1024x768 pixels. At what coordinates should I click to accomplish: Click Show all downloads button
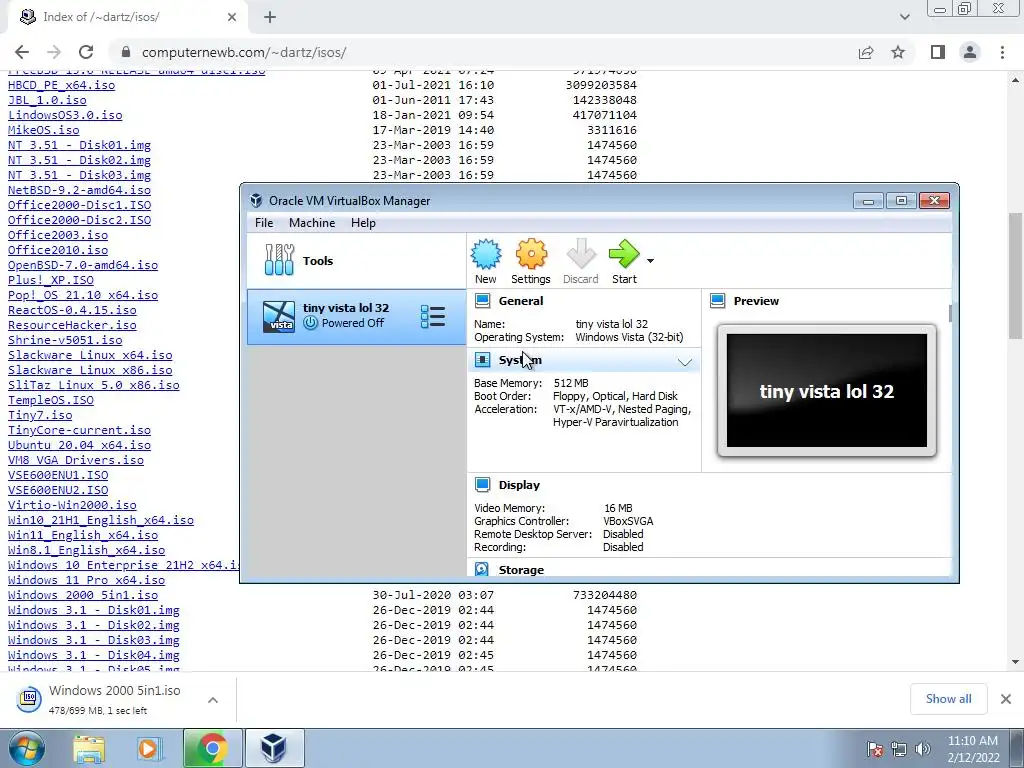(948, 699)
